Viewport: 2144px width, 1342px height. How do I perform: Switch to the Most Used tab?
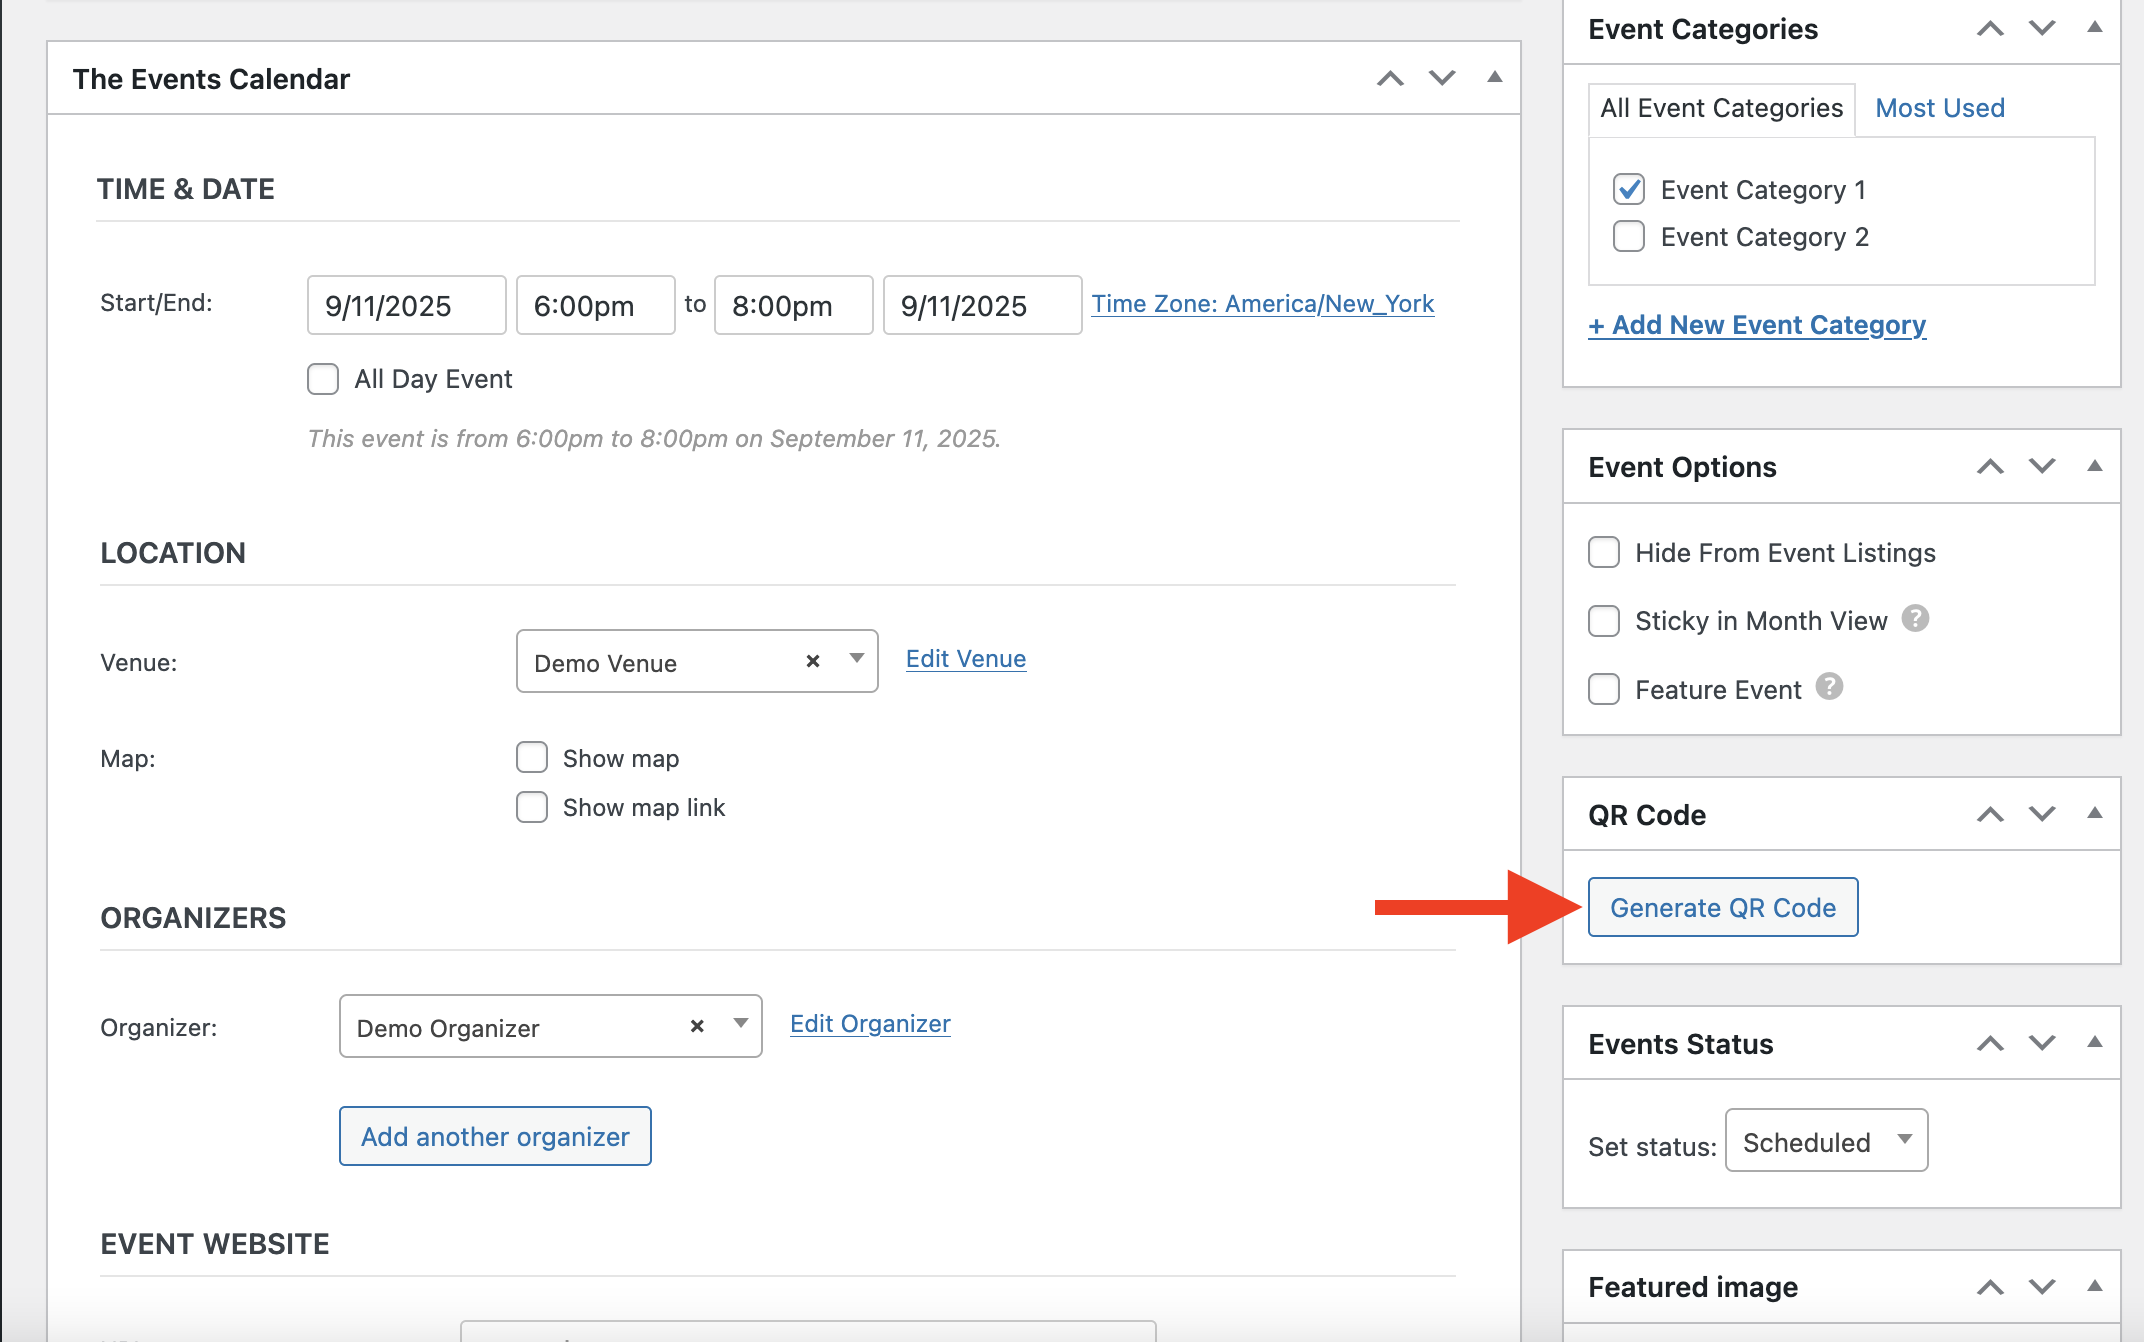tap(1939, 108)
